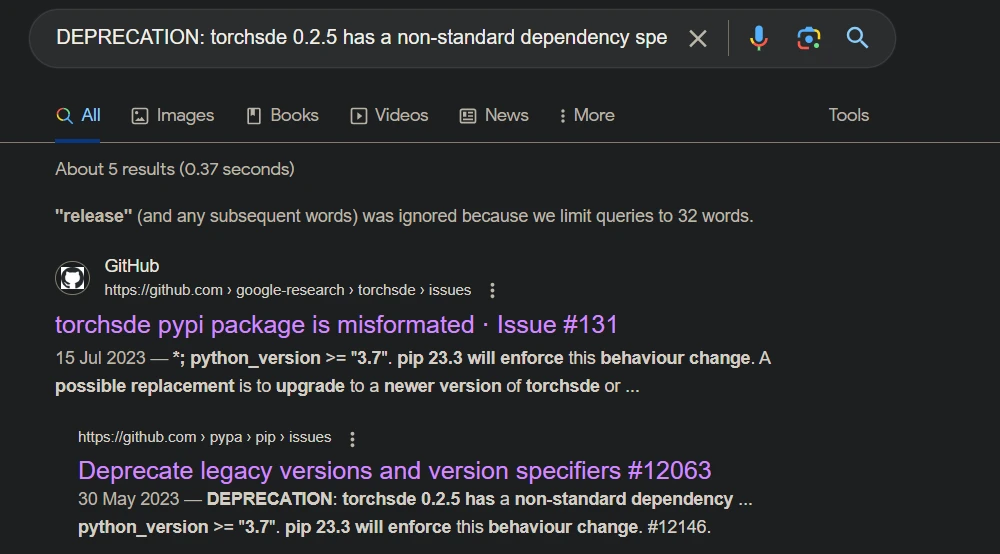The image size is (1000, 554).
Task: Switch to the News tab
Action: 494,115
